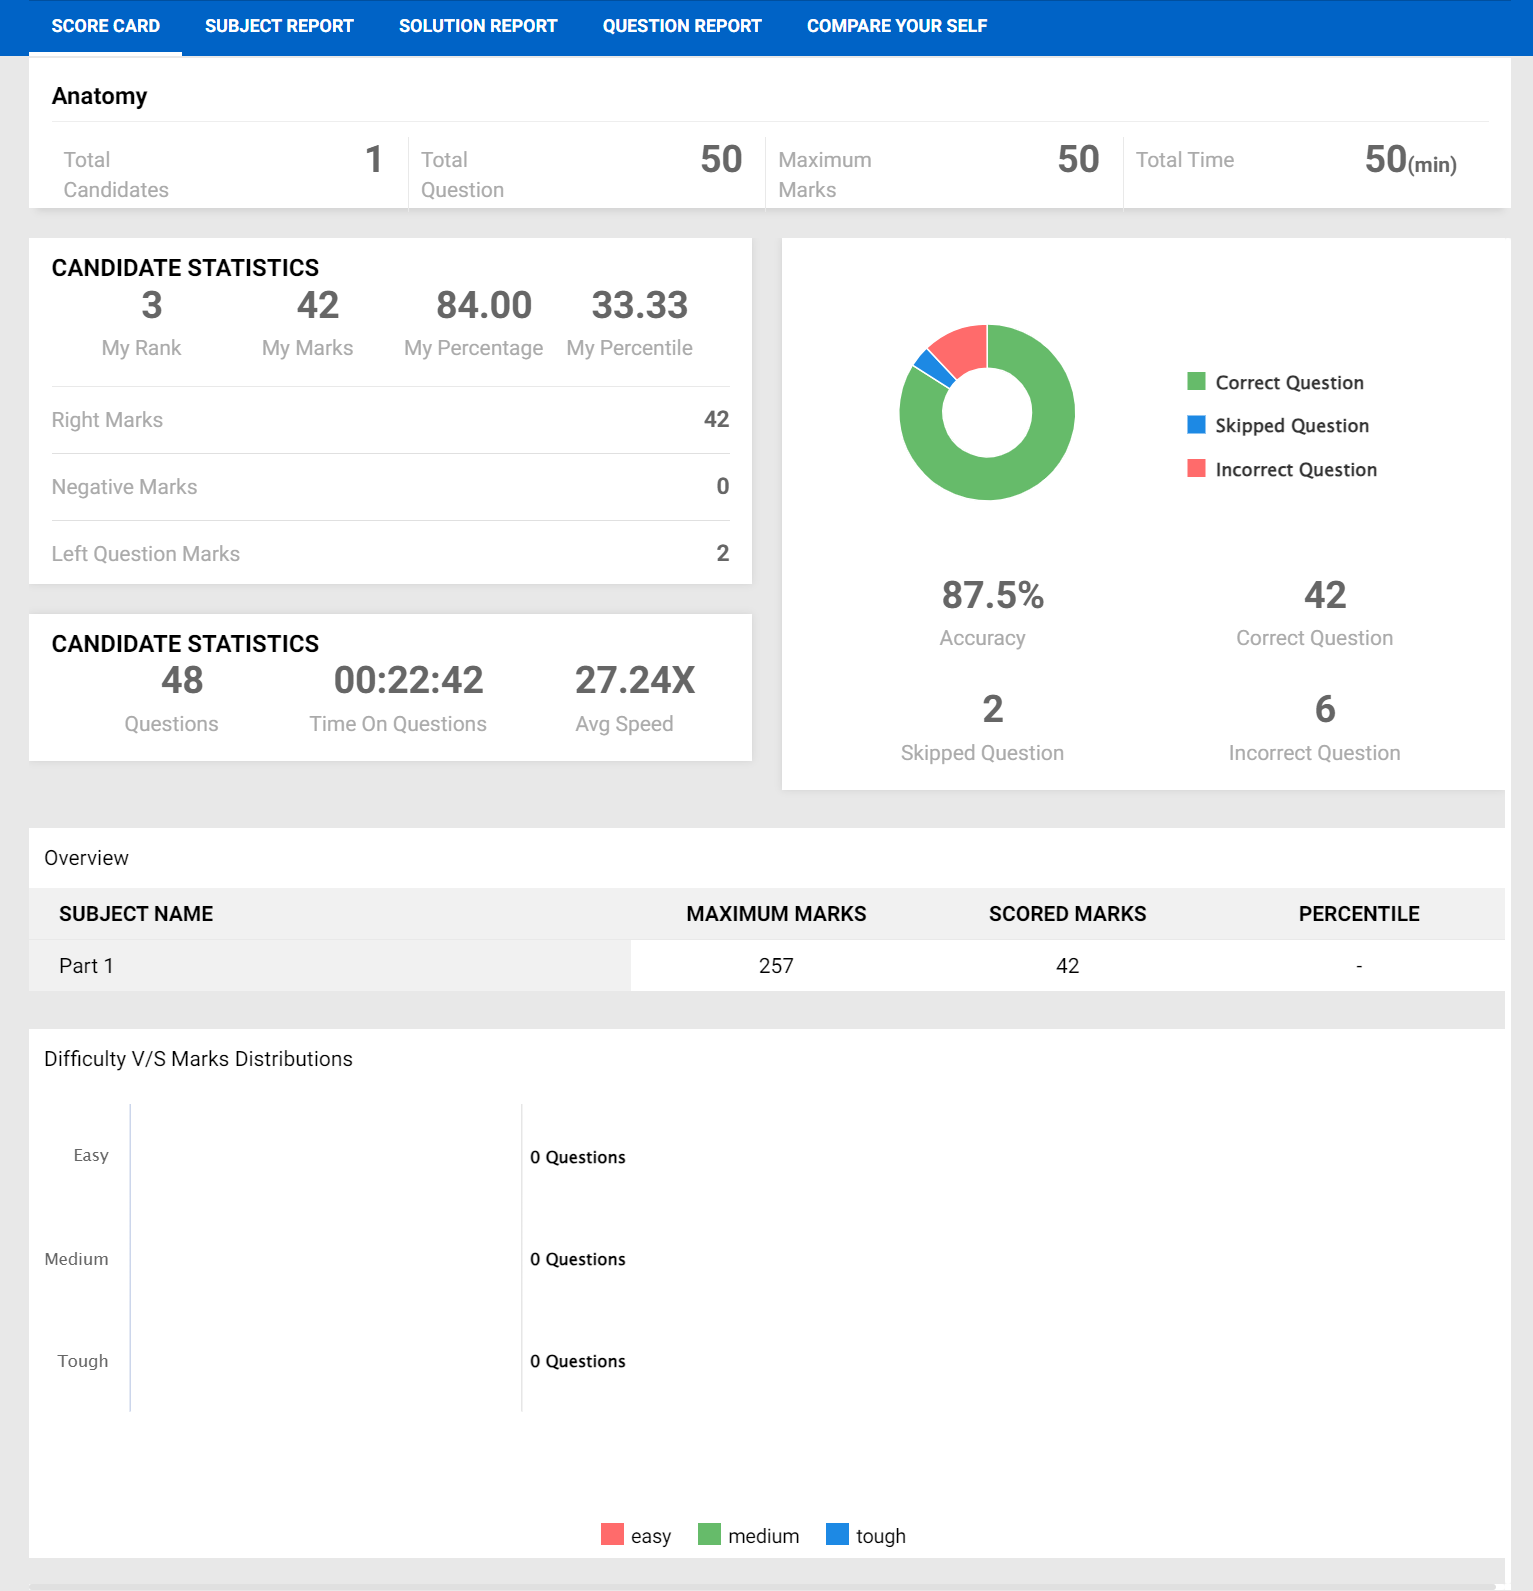
Task: Toggle the Incorrect Question legend label
Action: (x=1296, y=470)
